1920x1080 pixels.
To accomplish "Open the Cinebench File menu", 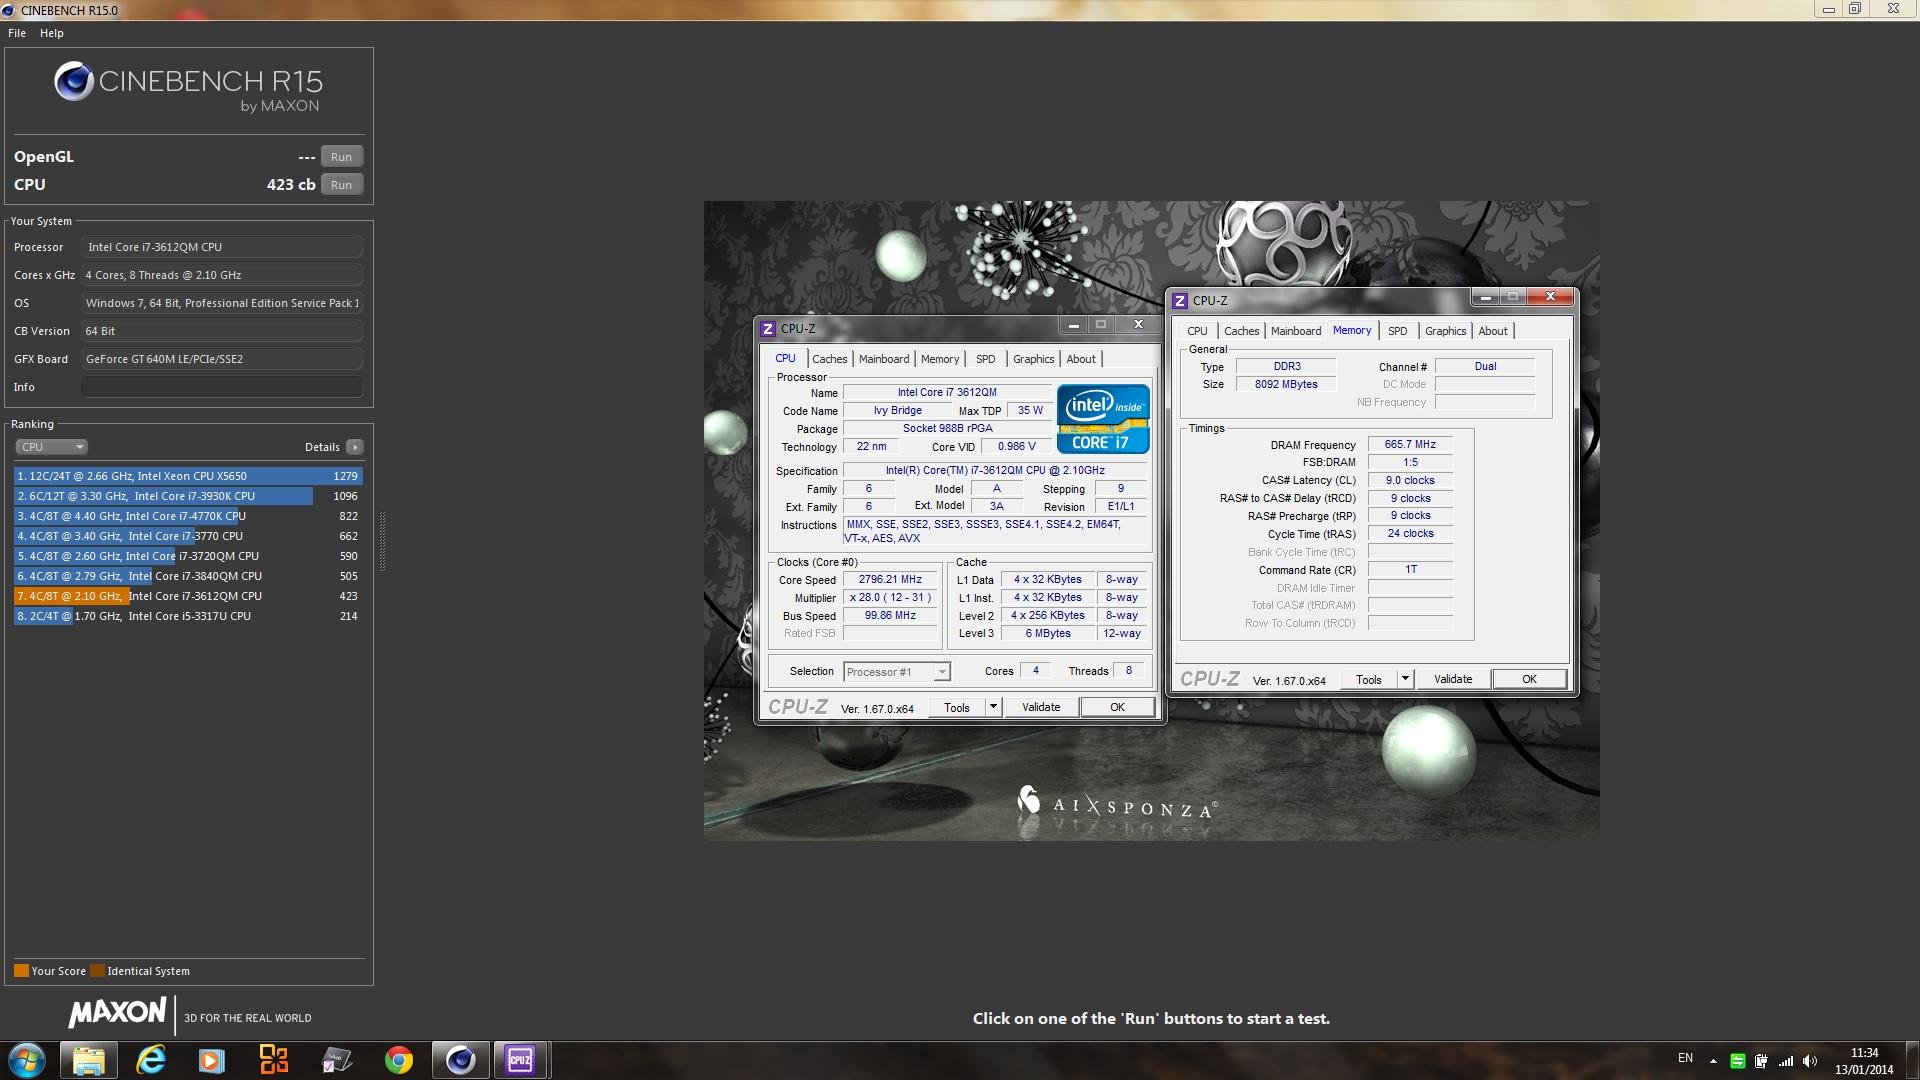I will 17,33.
